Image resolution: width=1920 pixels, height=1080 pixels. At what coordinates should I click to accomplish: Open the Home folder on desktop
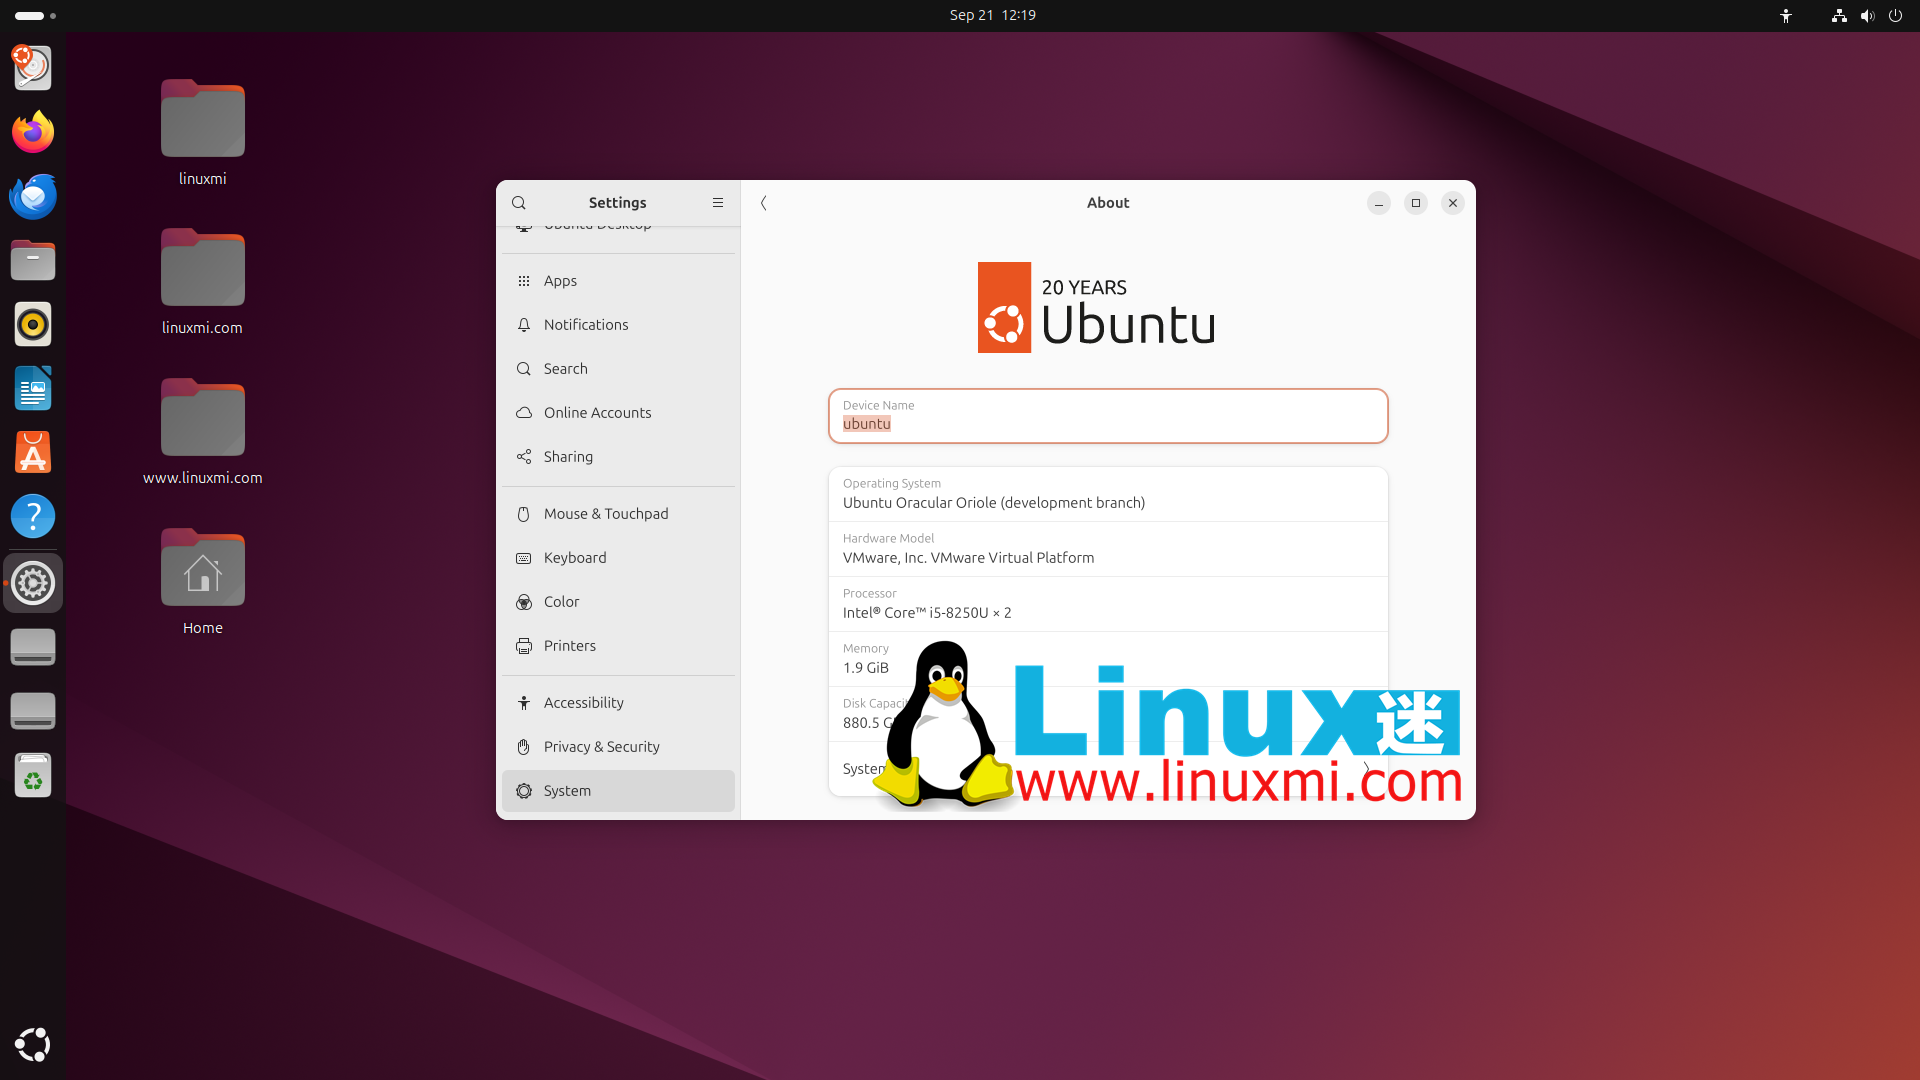[202, 582]
